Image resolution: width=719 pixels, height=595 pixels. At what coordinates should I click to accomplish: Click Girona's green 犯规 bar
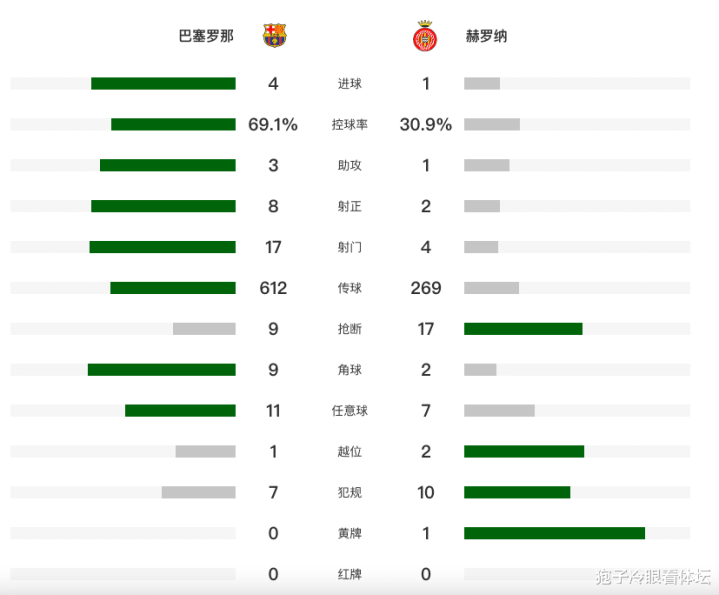point(517,492)
